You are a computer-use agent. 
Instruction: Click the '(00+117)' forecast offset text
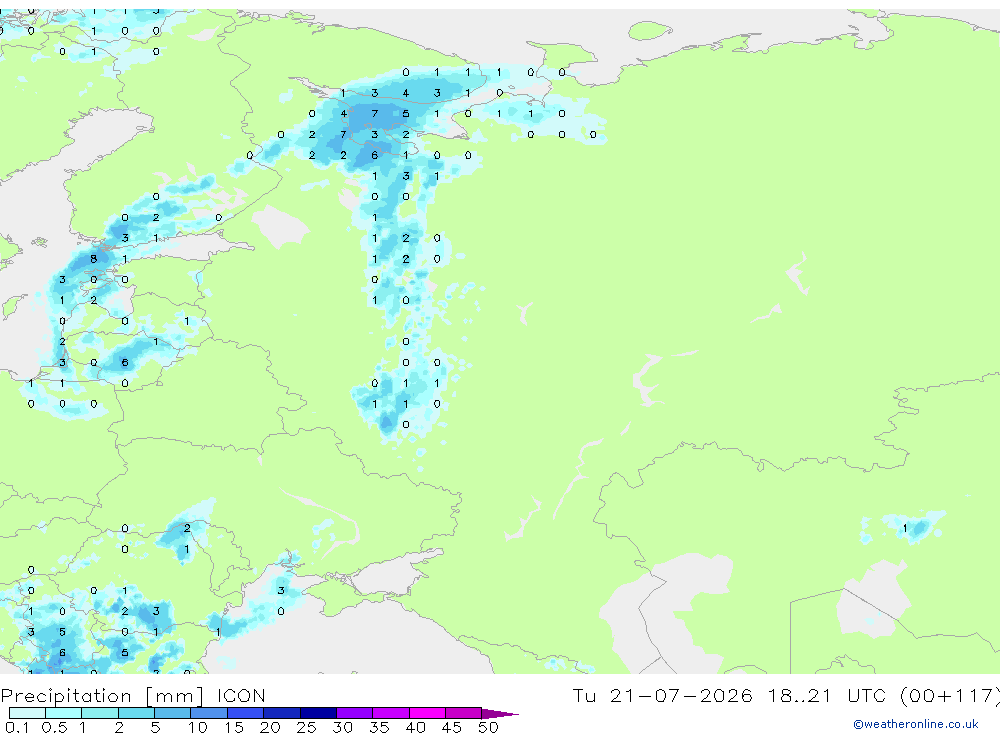click(x=949, y=696)
